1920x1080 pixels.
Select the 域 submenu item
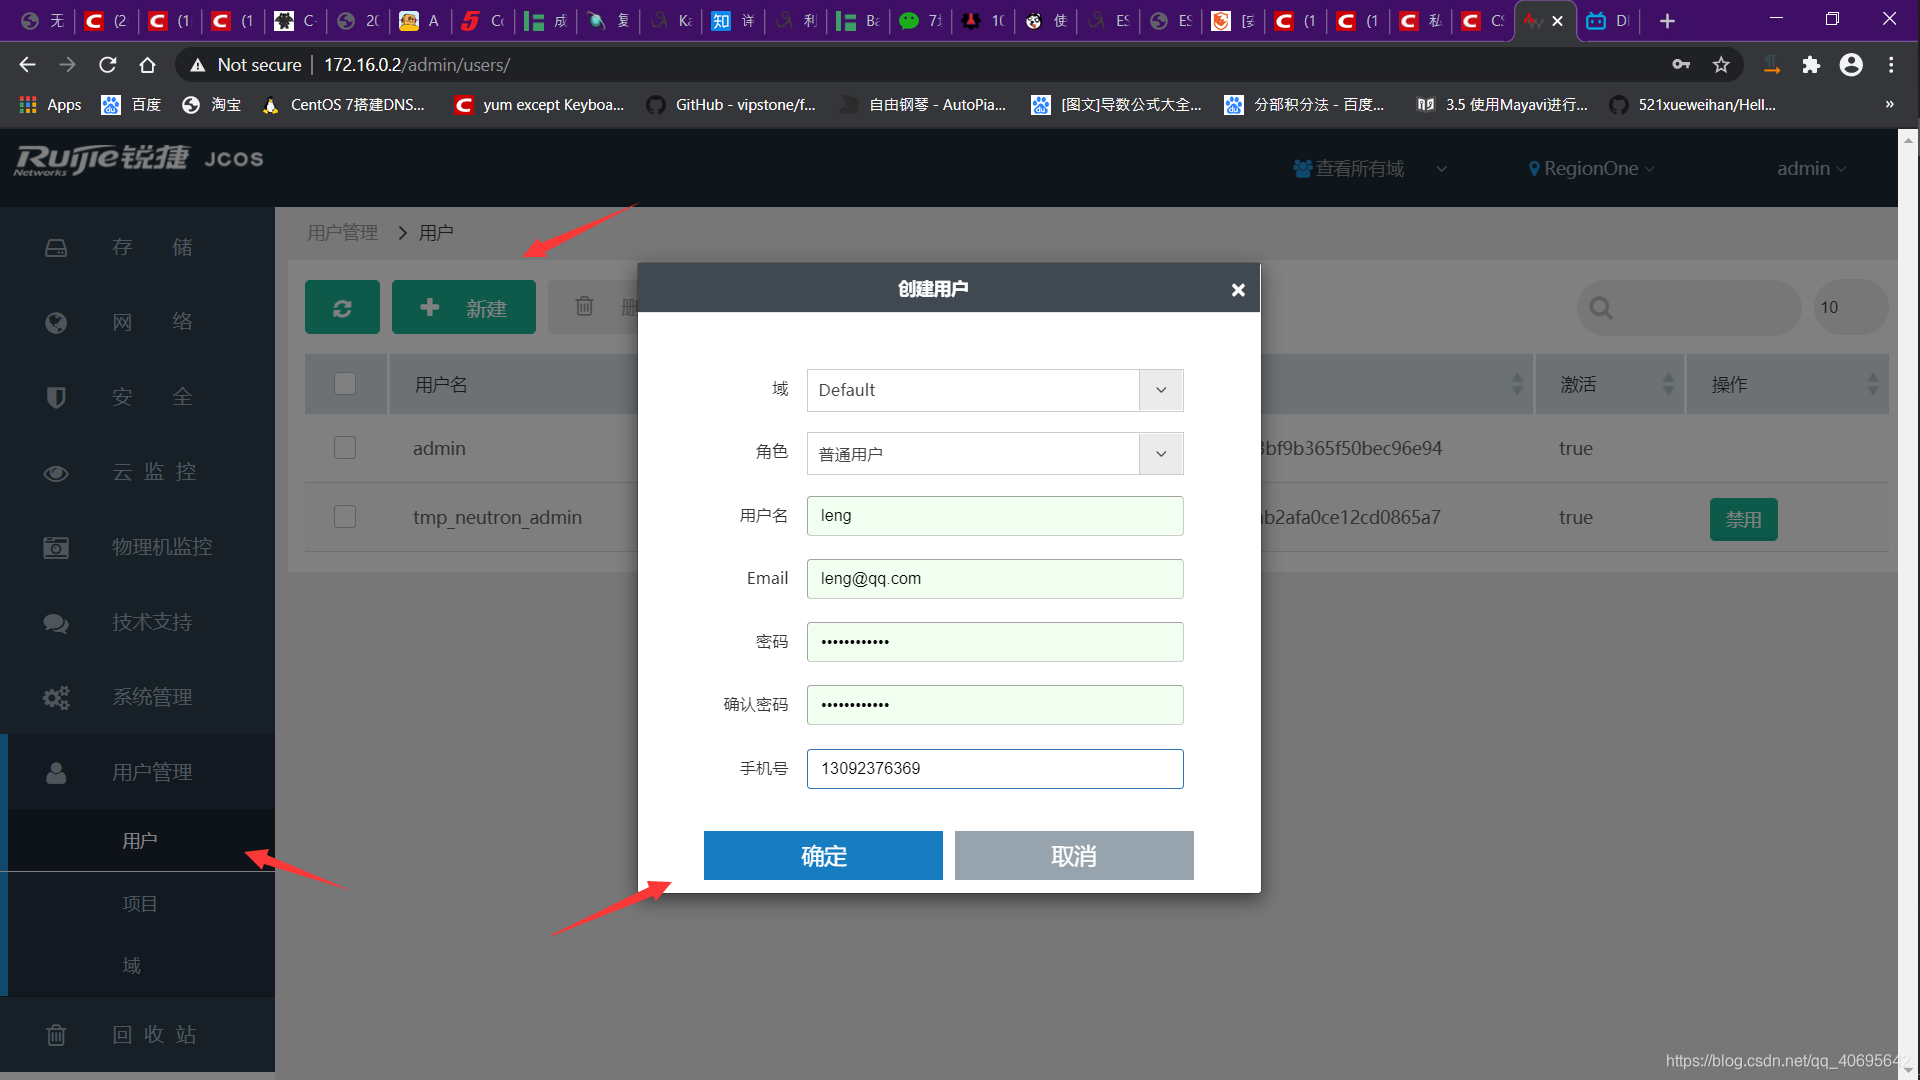coord(131,966)
